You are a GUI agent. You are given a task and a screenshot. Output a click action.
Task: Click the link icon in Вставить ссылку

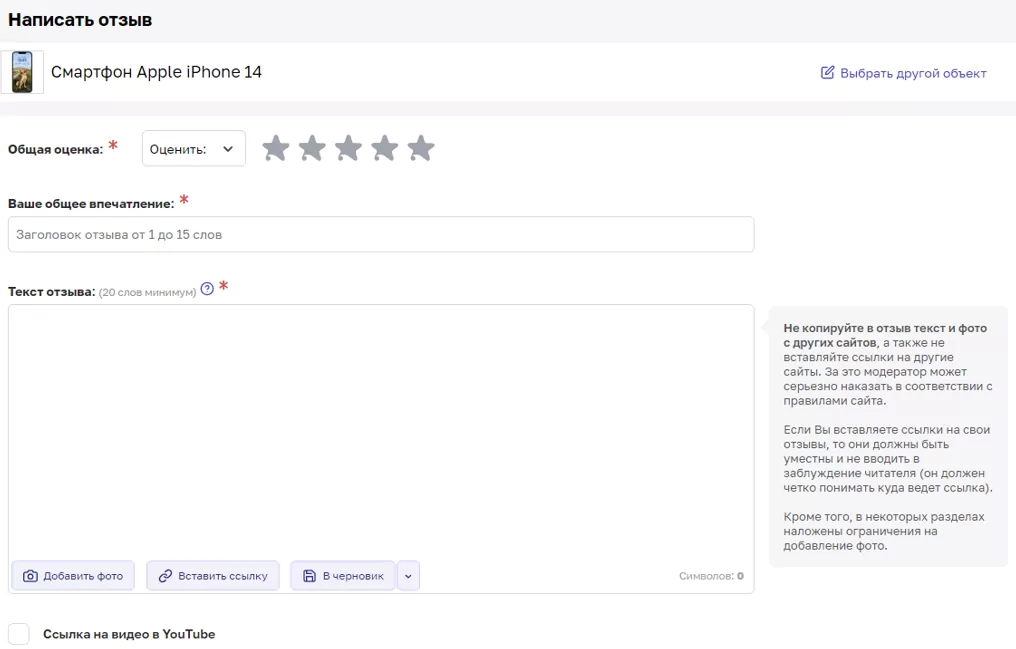coord(165,576)
